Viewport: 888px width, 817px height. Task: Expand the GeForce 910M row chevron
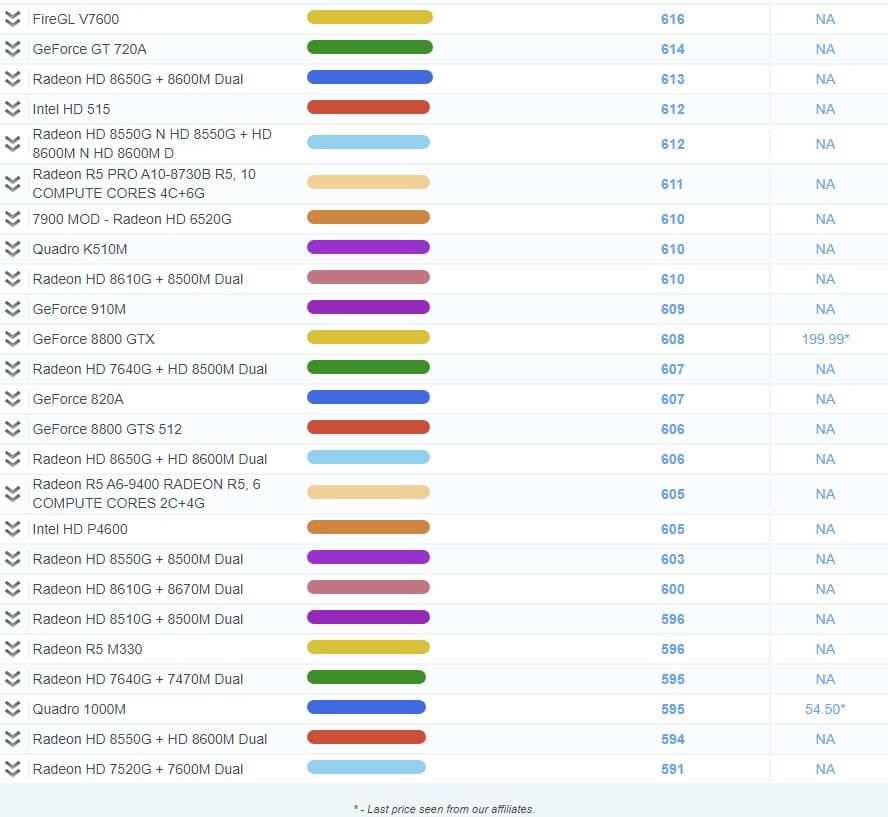[x=12, y=309]
